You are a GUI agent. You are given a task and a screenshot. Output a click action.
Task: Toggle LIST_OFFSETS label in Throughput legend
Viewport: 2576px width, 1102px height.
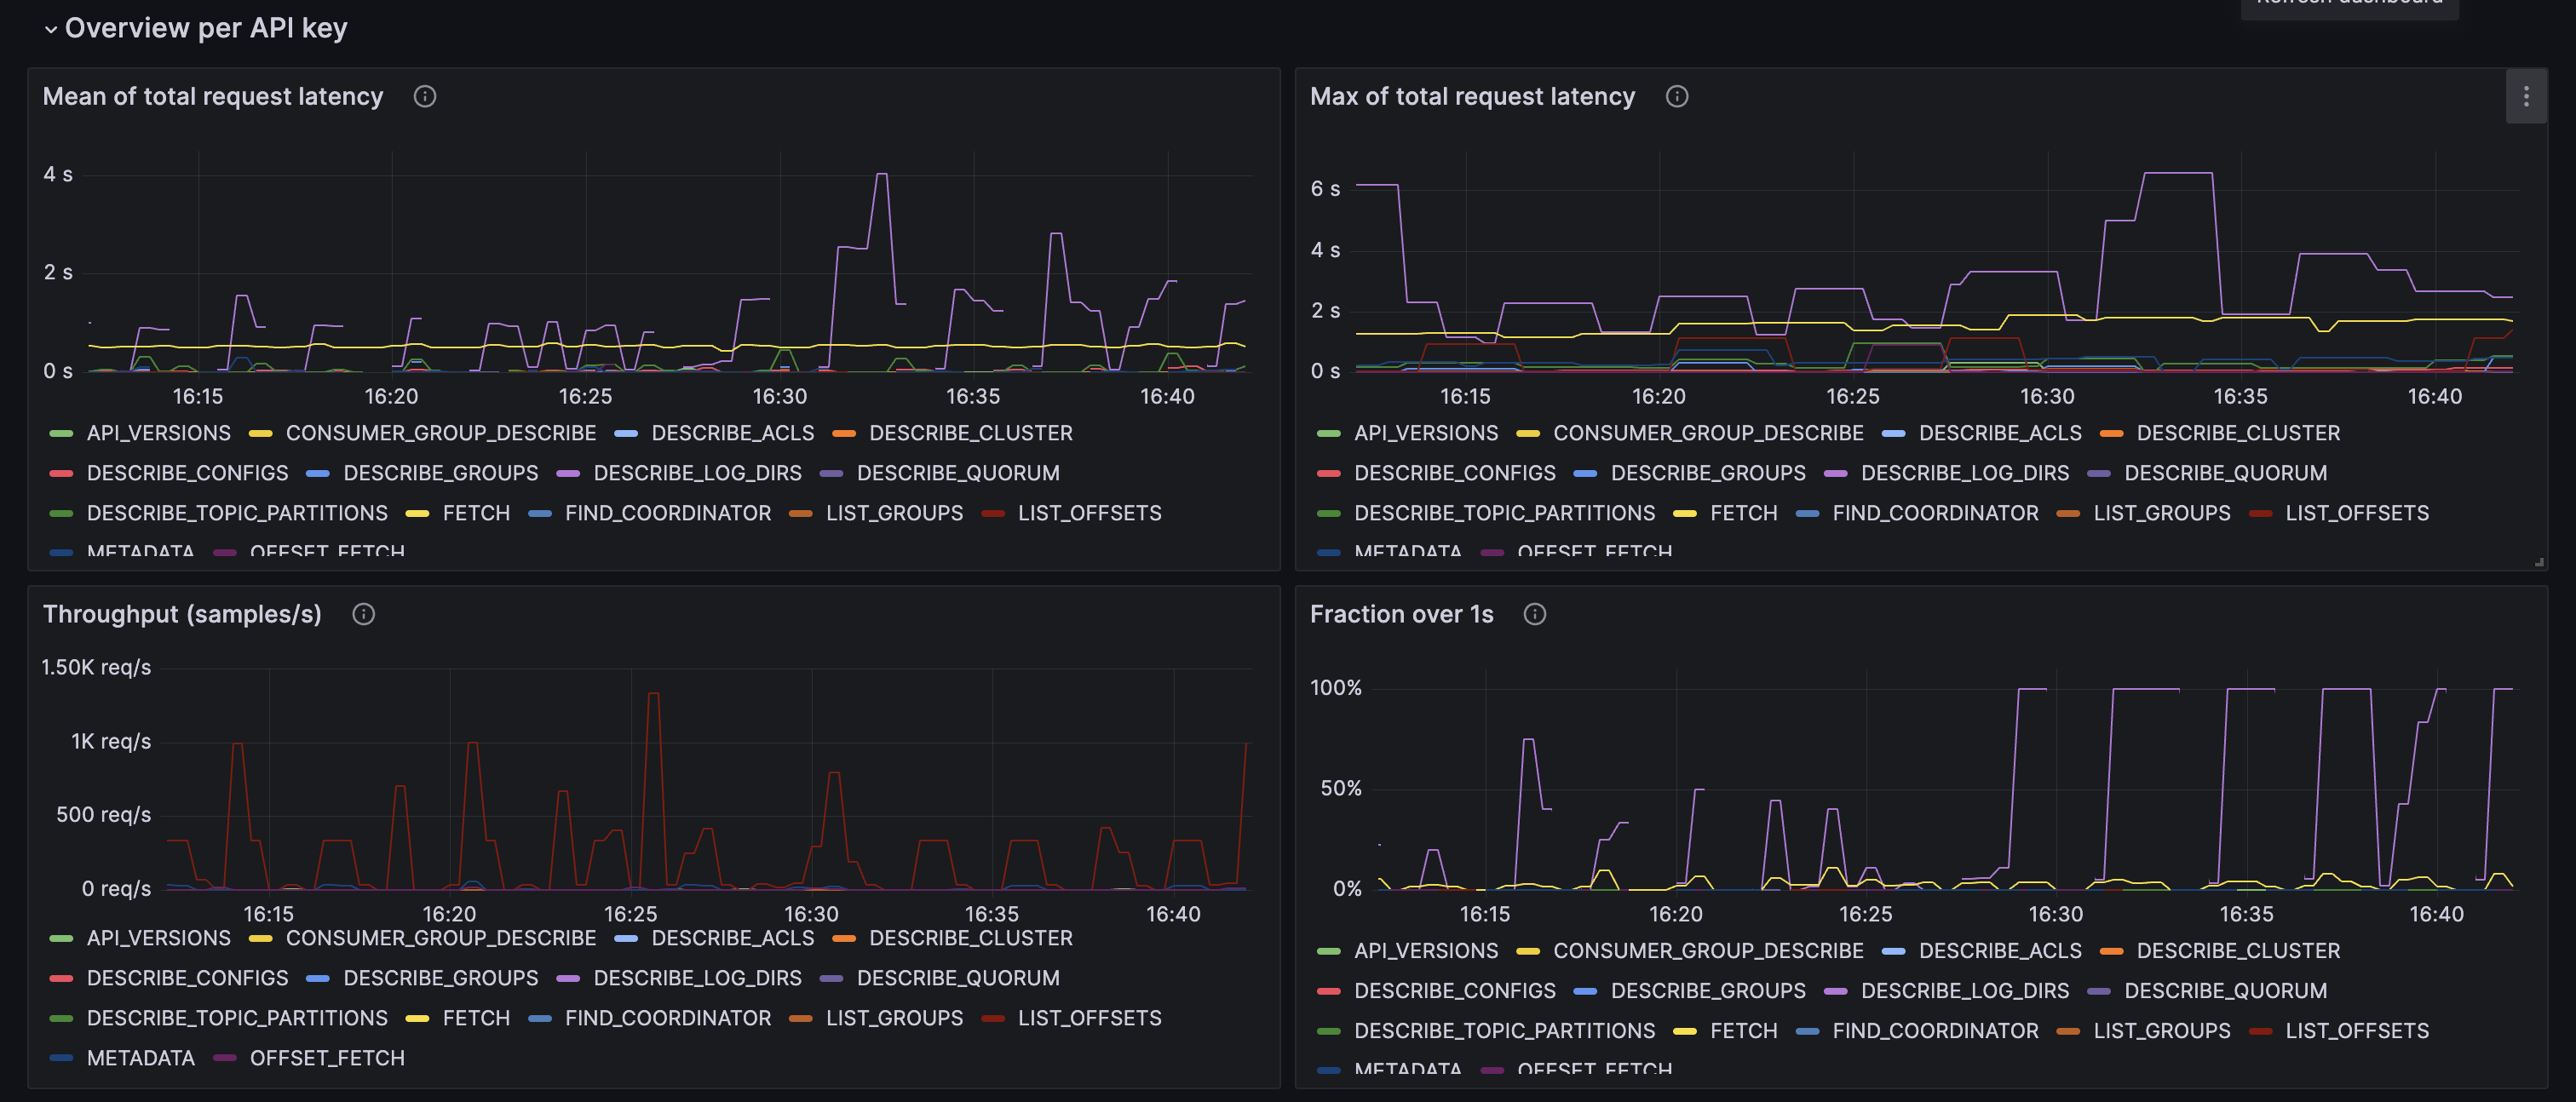point(1089,1018)
